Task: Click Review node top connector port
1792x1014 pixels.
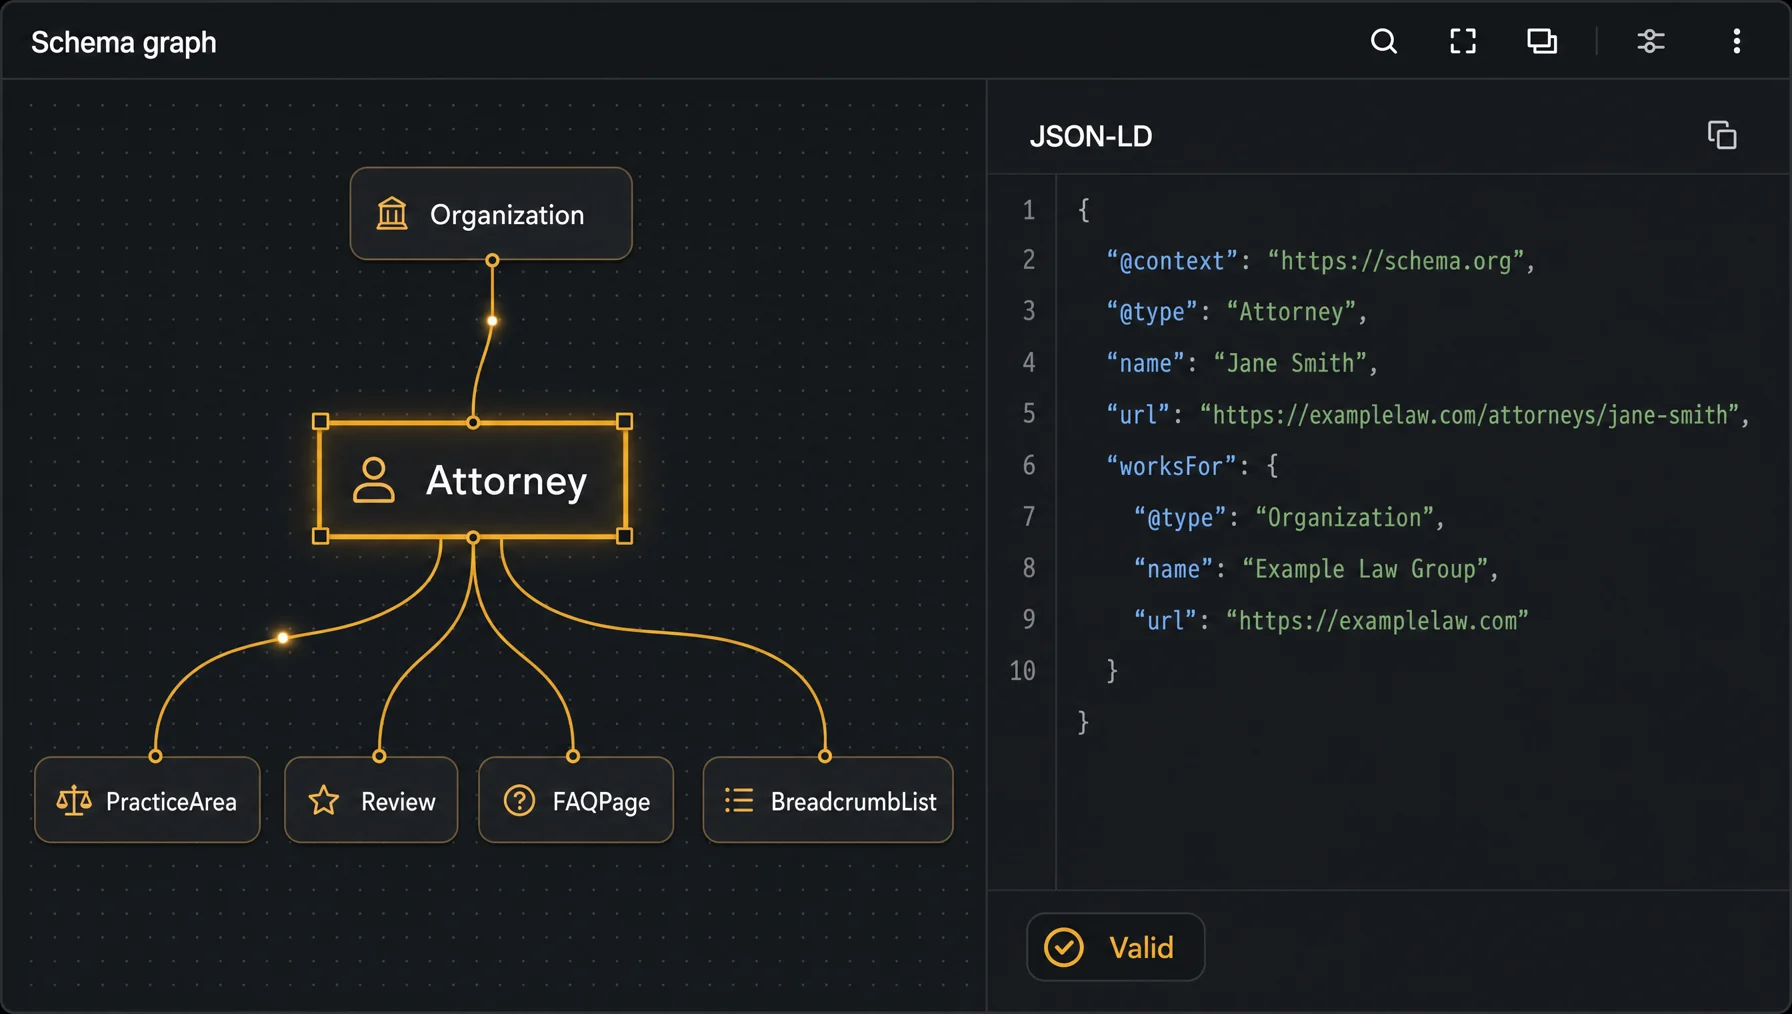Action: coord(379,756)
